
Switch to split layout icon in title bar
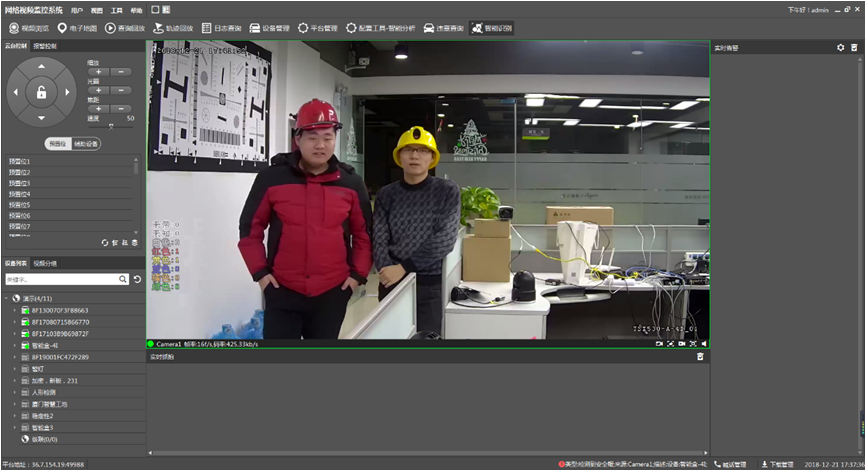166,10
